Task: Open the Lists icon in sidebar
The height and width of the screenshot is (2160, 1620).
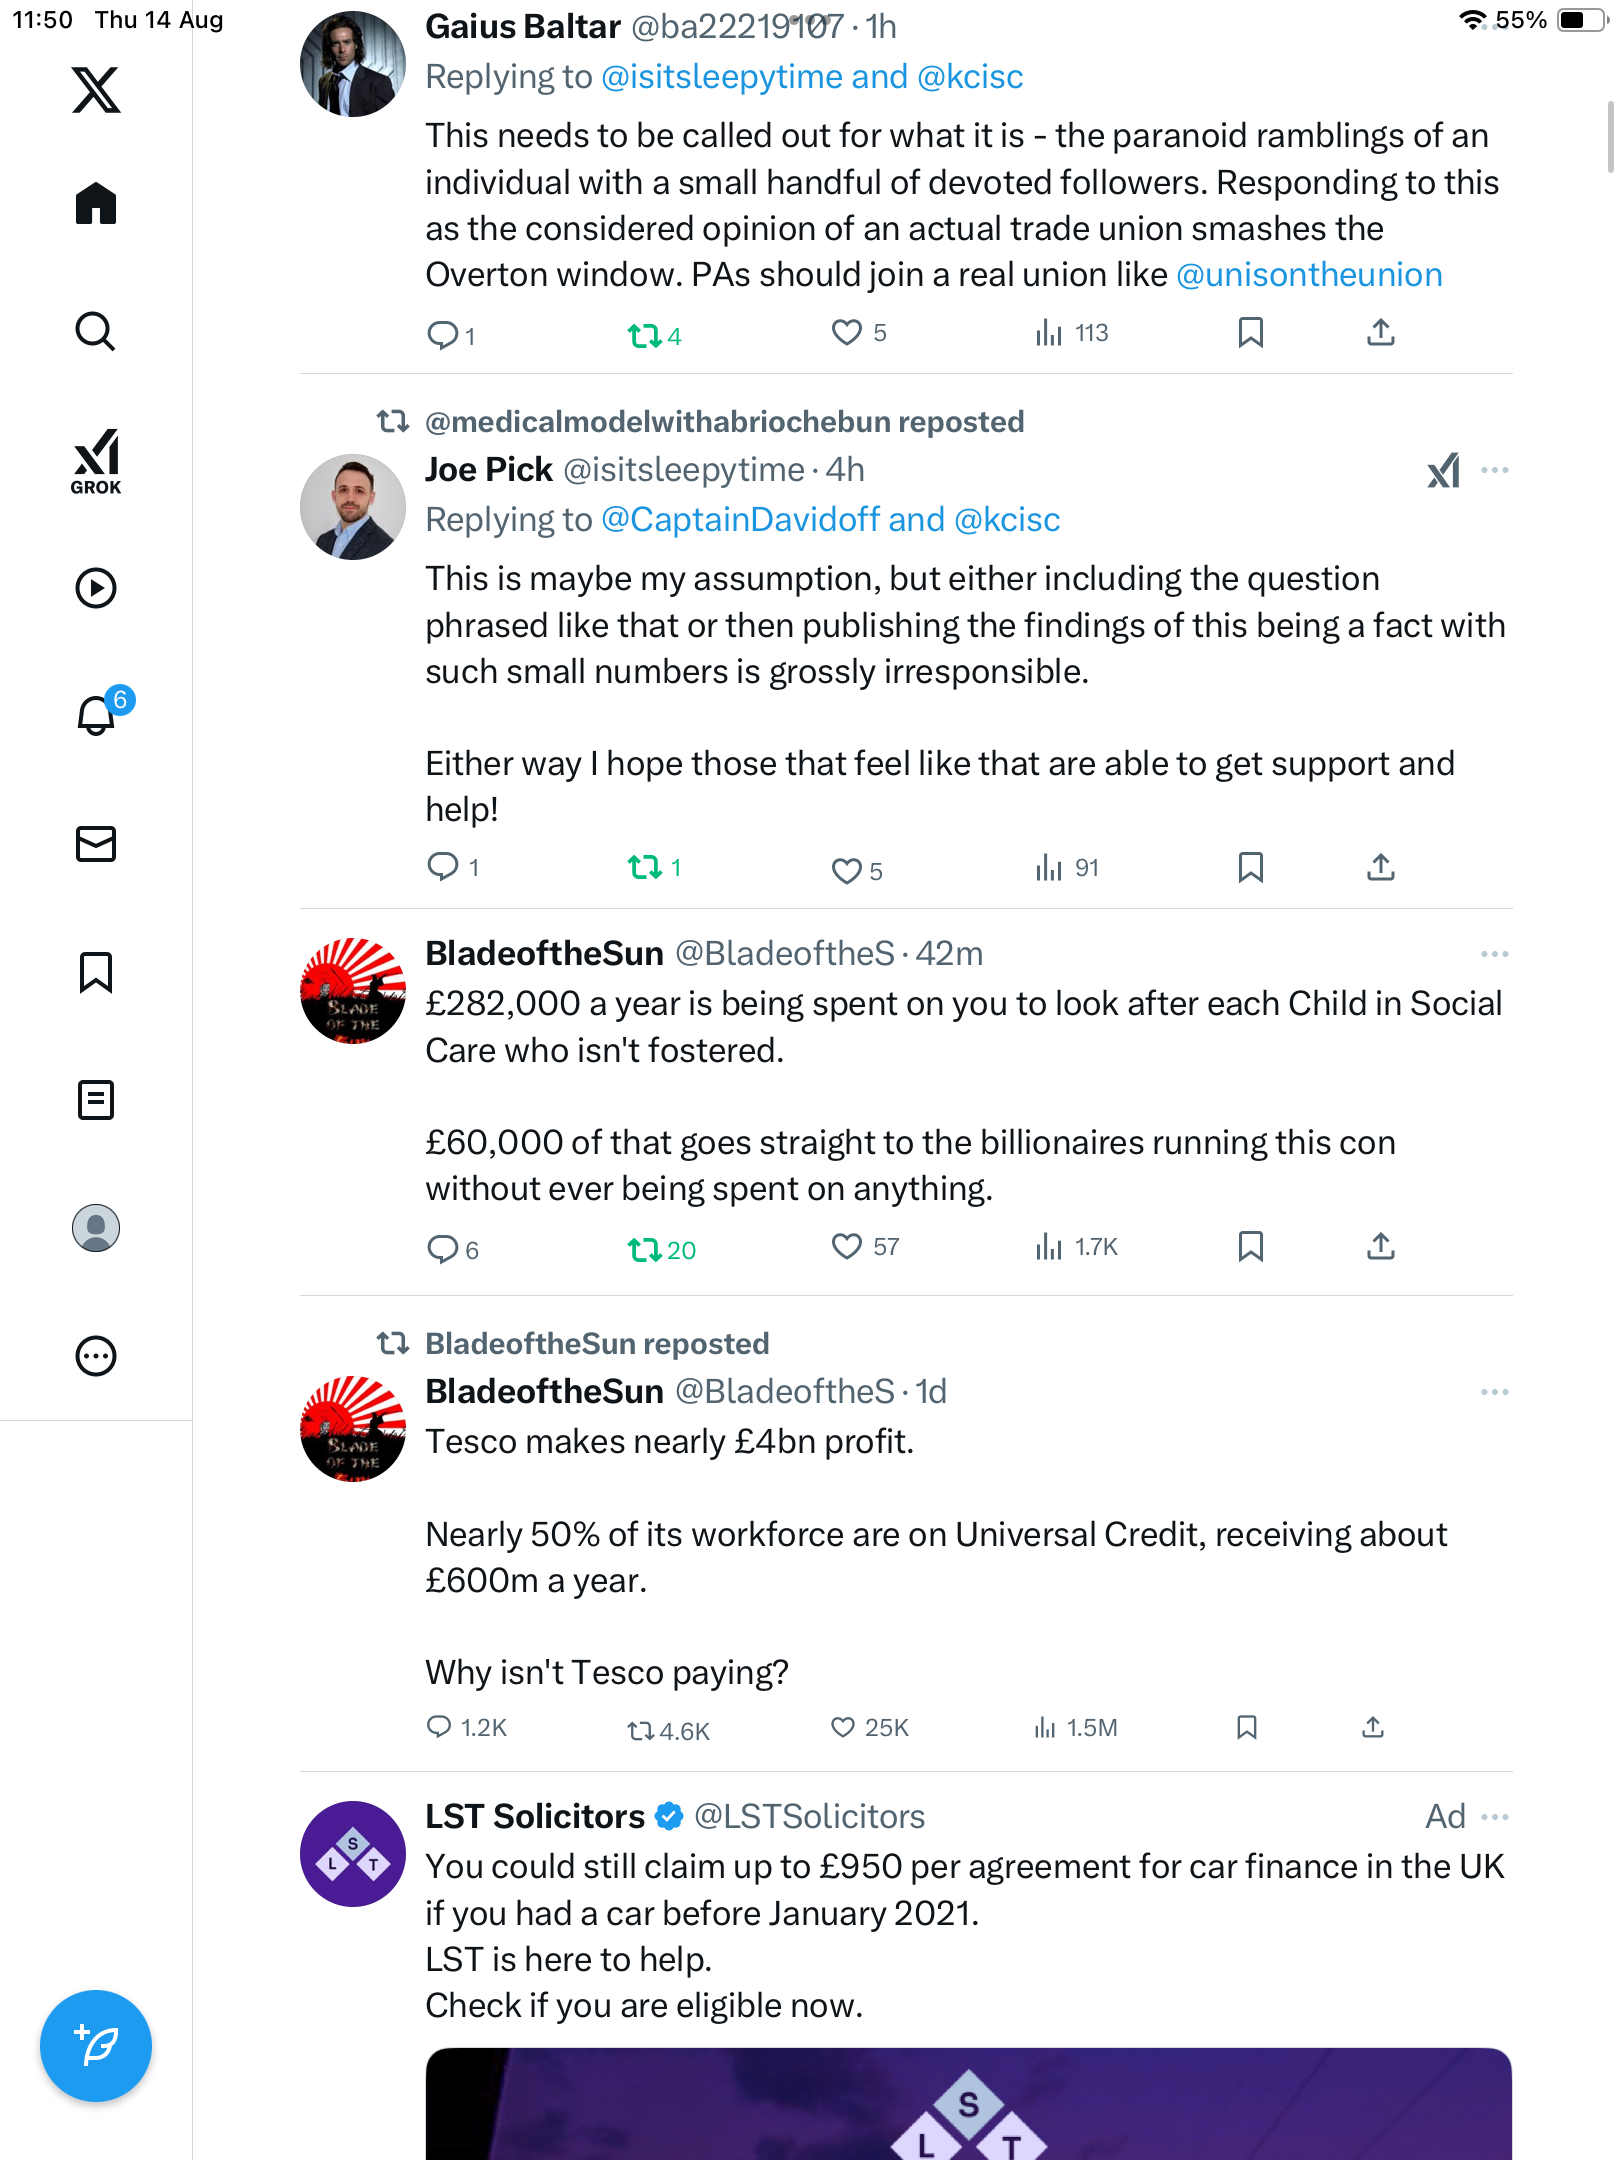Action: (96, 1100)
